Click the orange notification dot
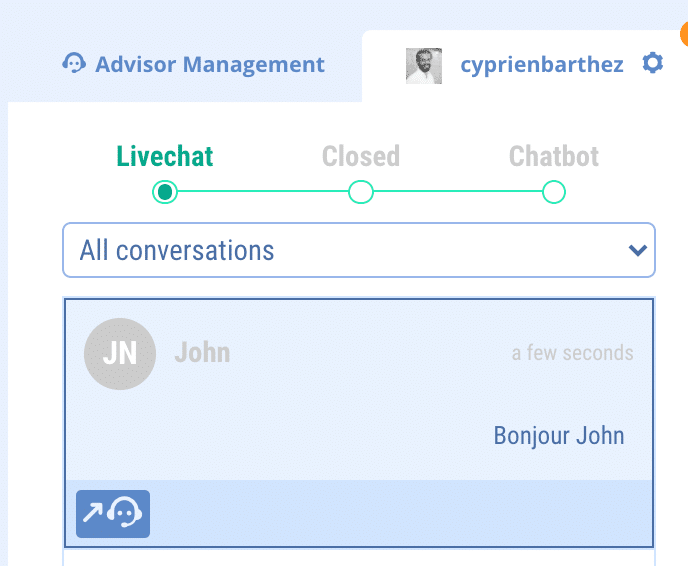Image resolution: width=688 pixels, height=566 pixels. coord(684,33)
